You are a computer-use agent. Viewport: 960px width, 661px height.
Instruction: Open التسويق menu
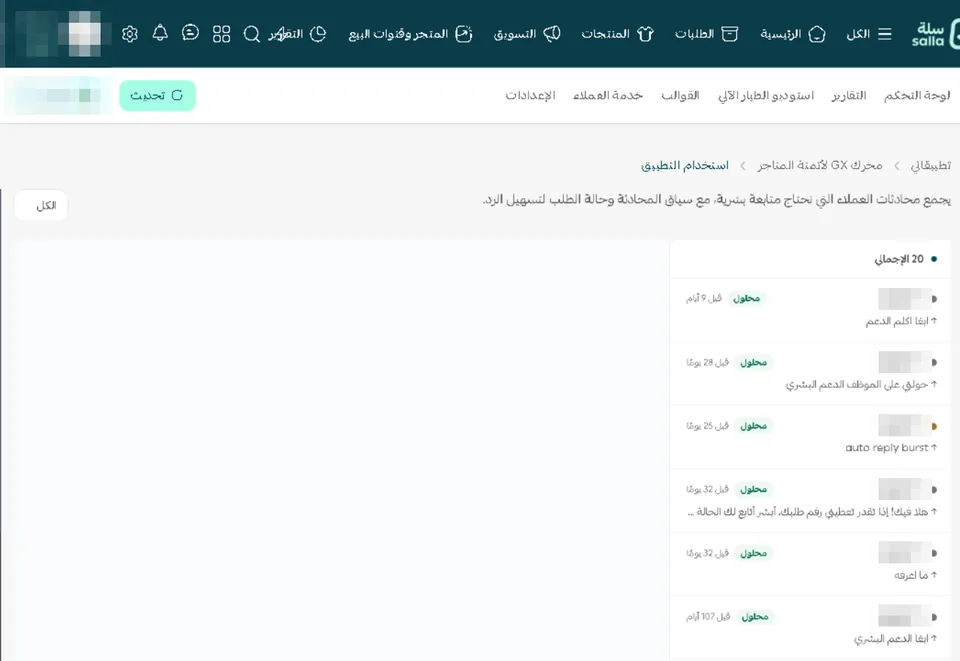point(515,34)
